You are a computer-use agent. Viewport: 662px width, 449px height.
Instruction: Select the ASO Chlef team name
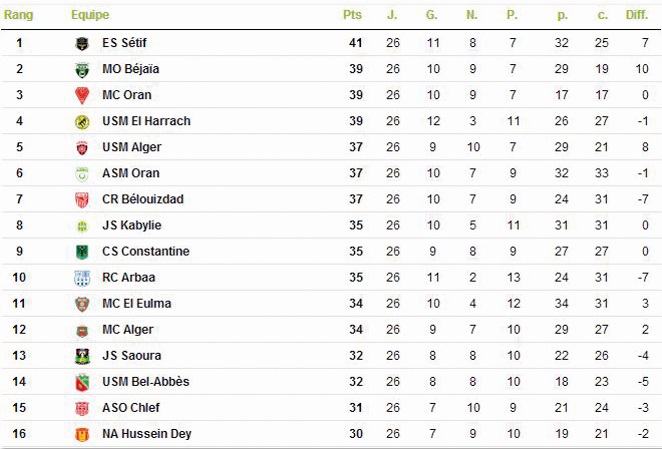[x=131, y=408]
